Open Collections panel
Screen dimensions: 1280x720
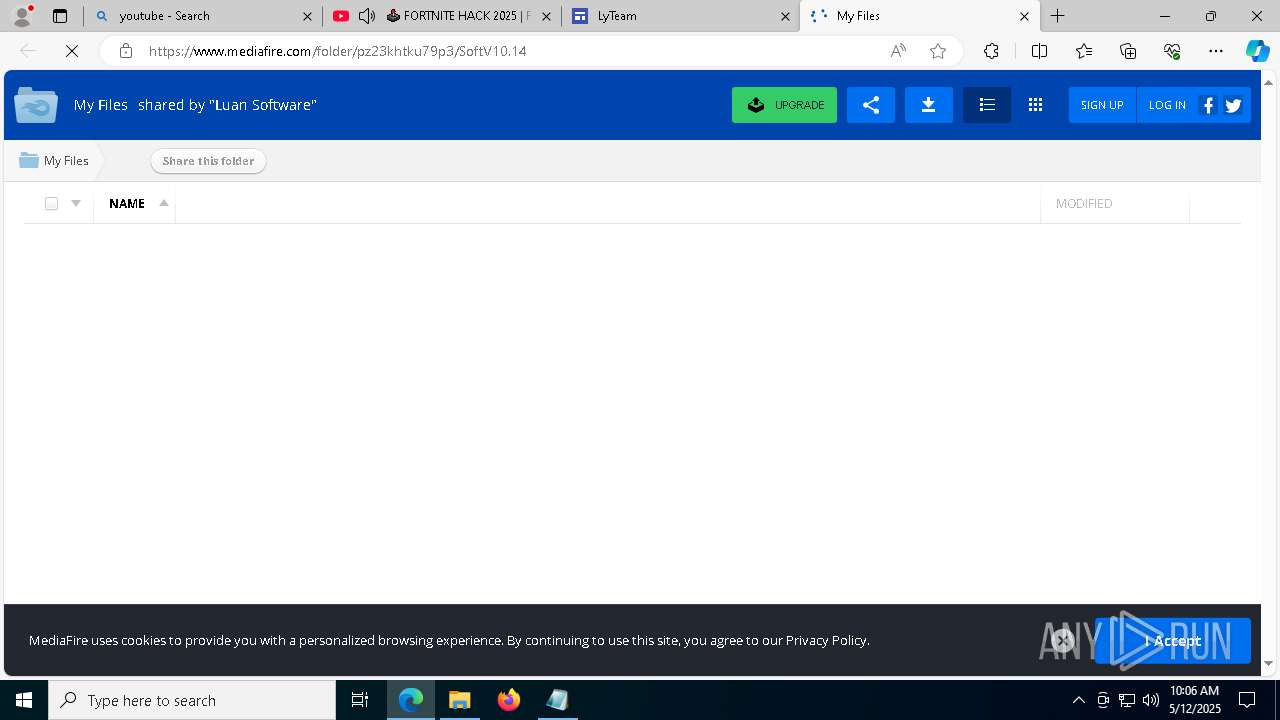point(1128,51)
